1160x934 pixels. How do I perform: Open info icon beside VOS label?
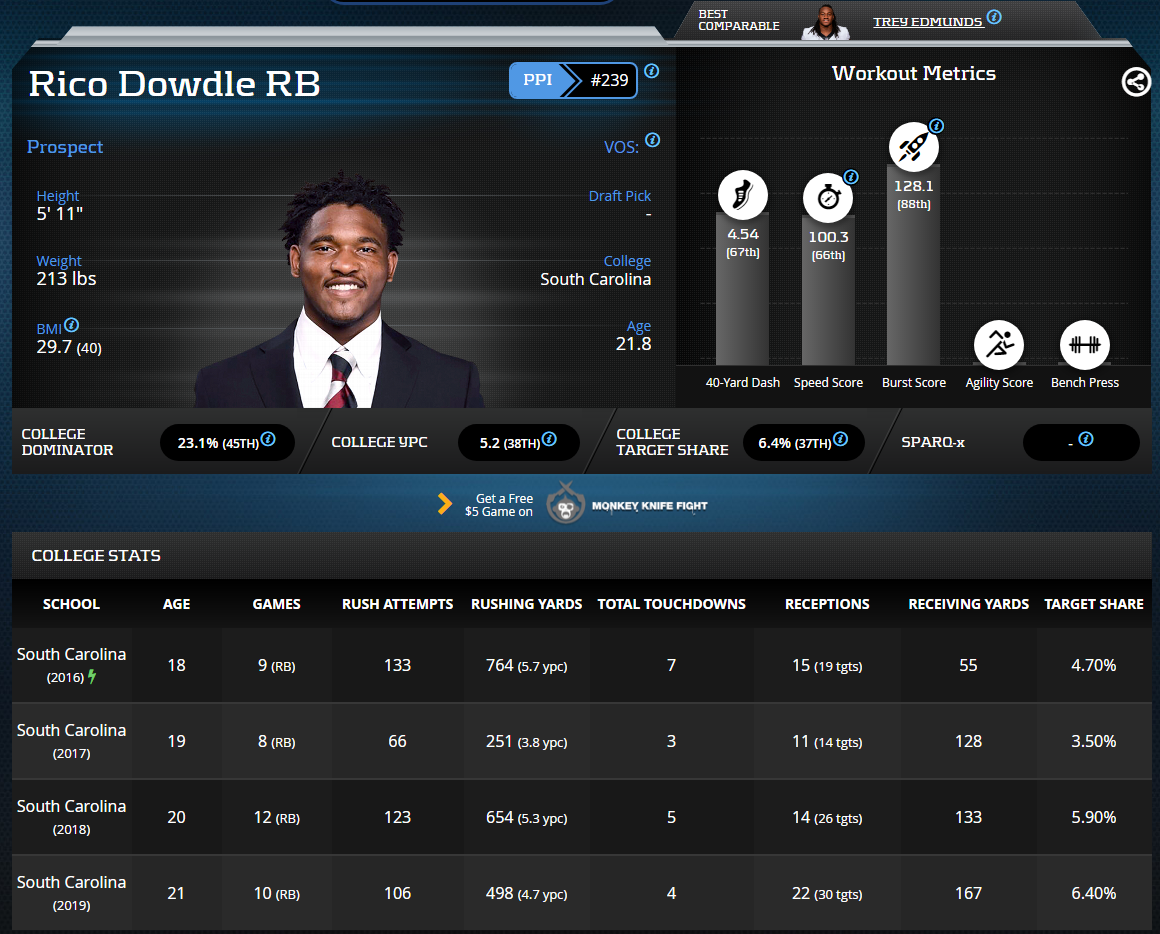pos(652,140)
